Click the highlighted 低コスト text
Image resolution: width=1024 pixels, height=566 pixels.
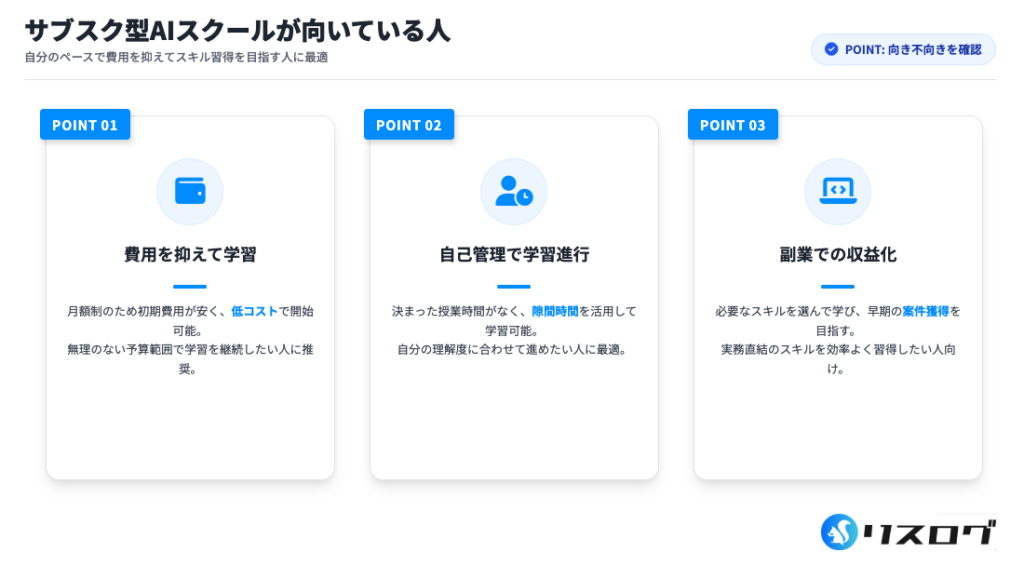coord(254,311)
